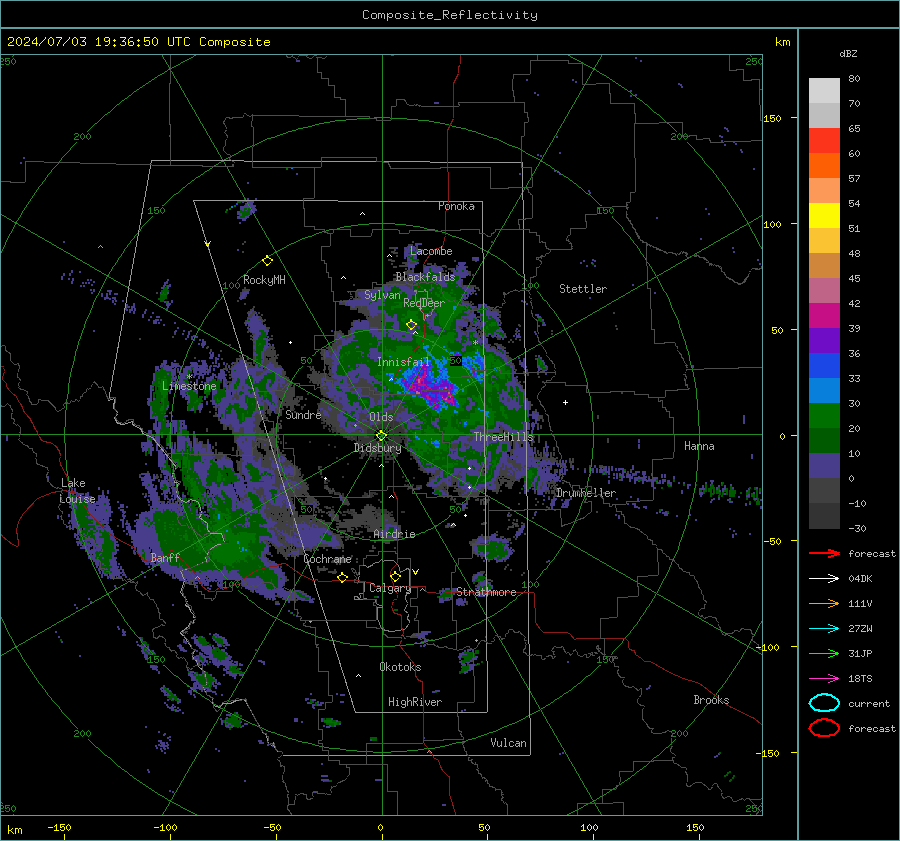Click the bright green 20-30 dBZ swatch
This screenshot has width=900, height=841.
pos(824,416)
